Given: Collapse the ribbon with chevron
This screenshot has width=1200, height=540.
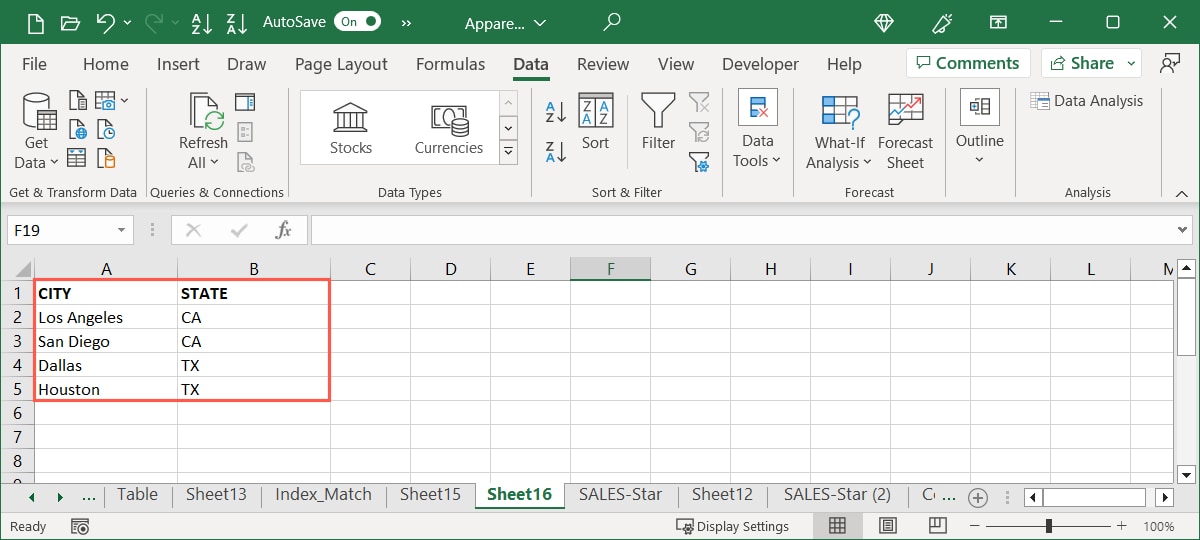Looking at the screenshot, I should (x=1183, y=193).
